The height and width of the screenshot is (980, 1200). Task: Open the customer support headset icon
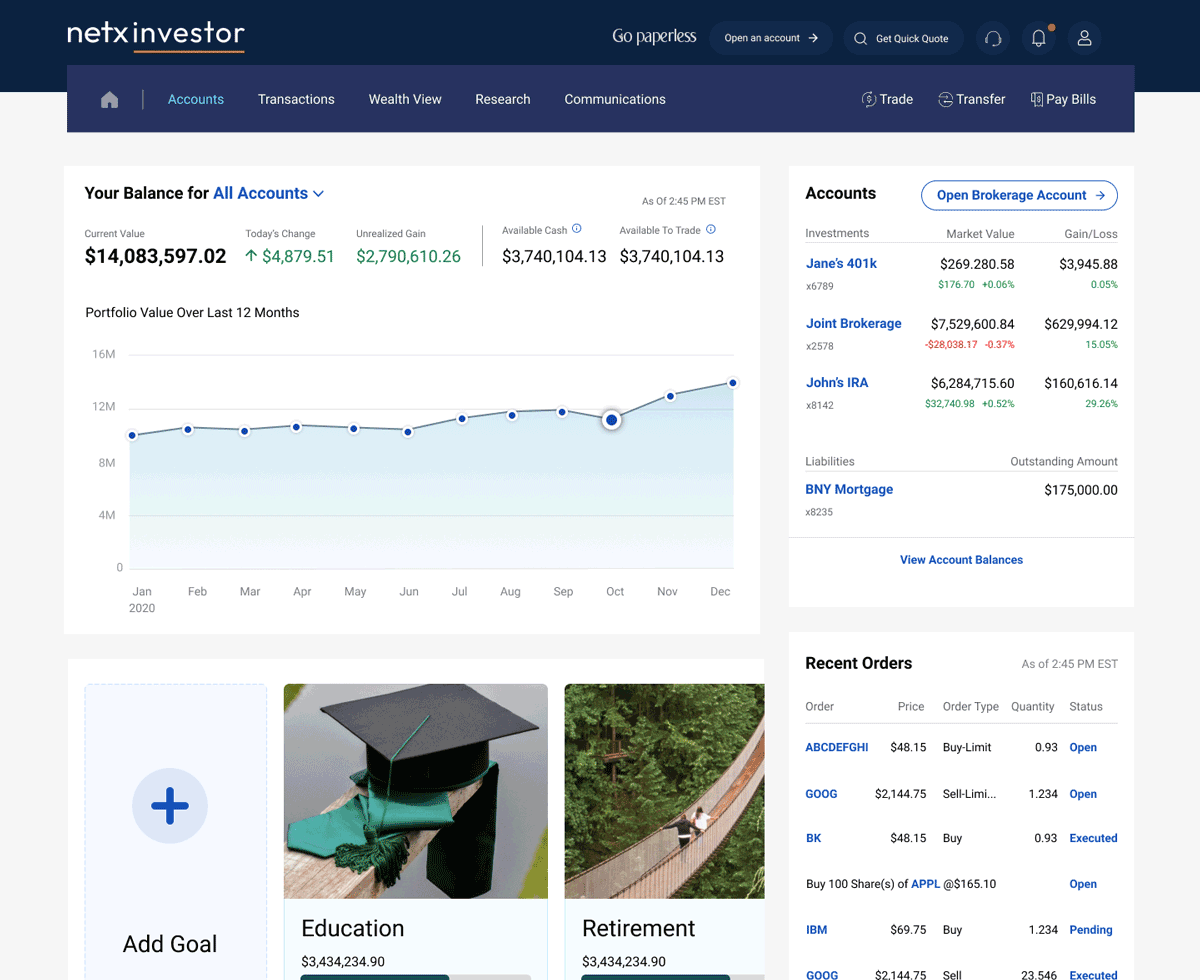point(993,38)
